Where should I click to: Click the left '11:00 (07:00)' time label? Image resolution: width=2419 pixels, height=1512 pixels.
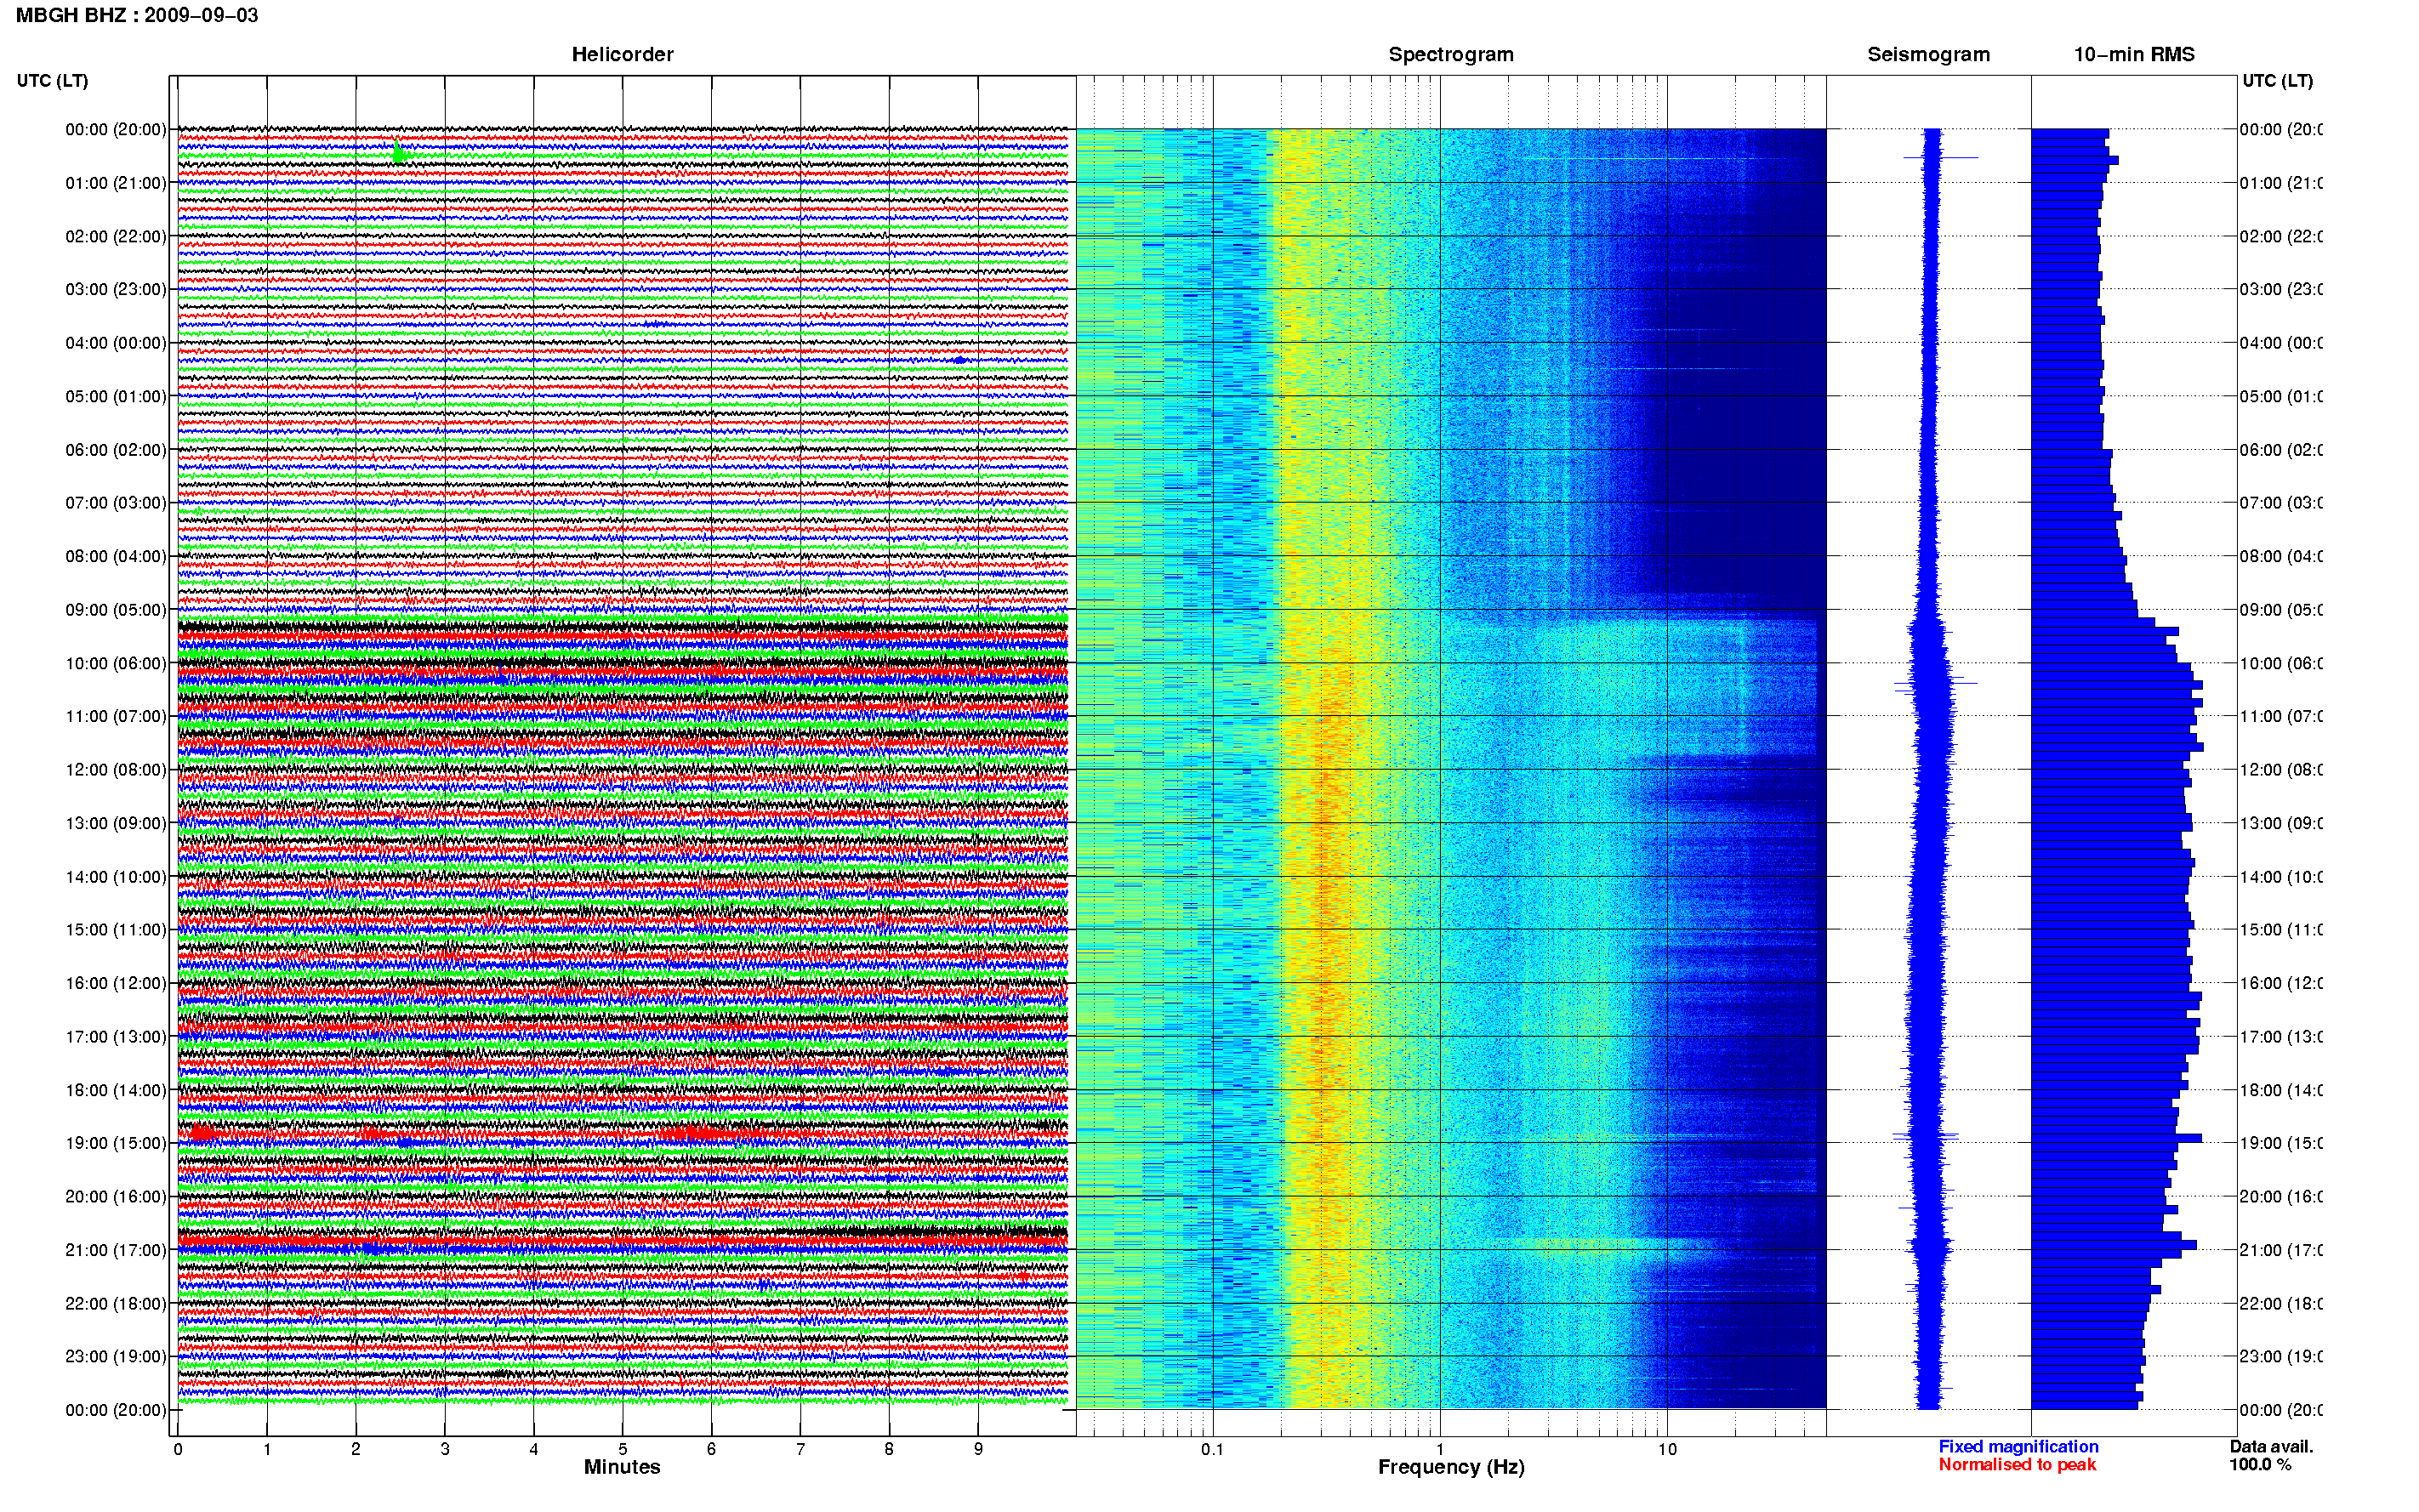[116, 716]
